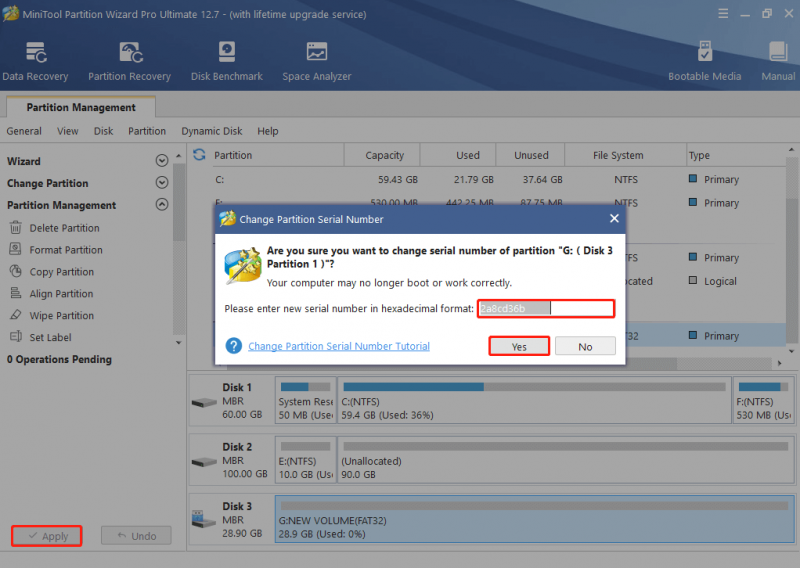
Task: Click the blue help question mark icon
Action: (x=234, y=346)
